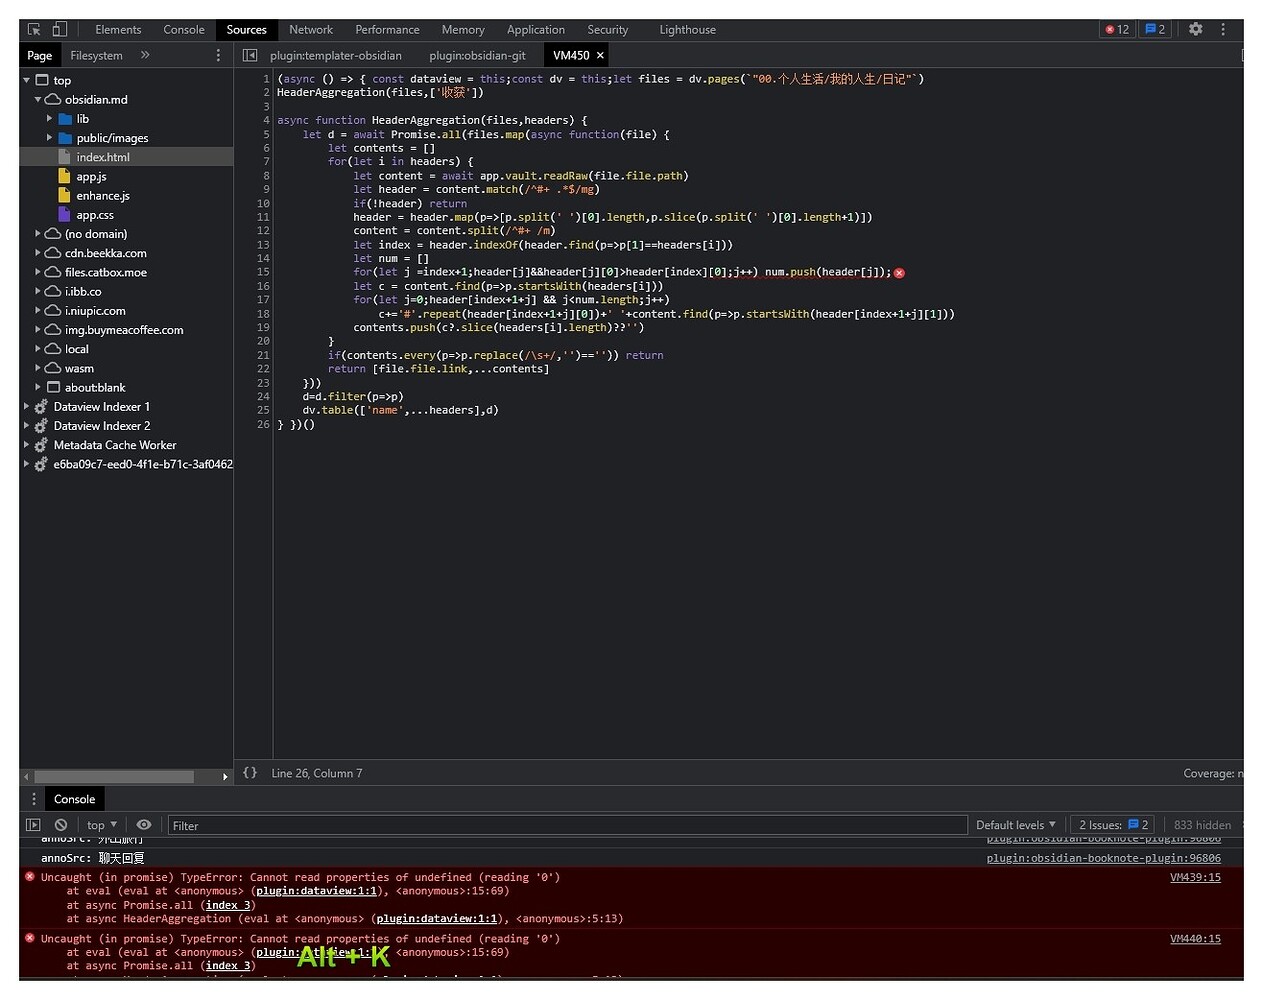The width and height of the screenshot is (1262, 1000).
Task: Toggle the console sidebar panel
Action: pyautogui.click(x=33, y=825)
